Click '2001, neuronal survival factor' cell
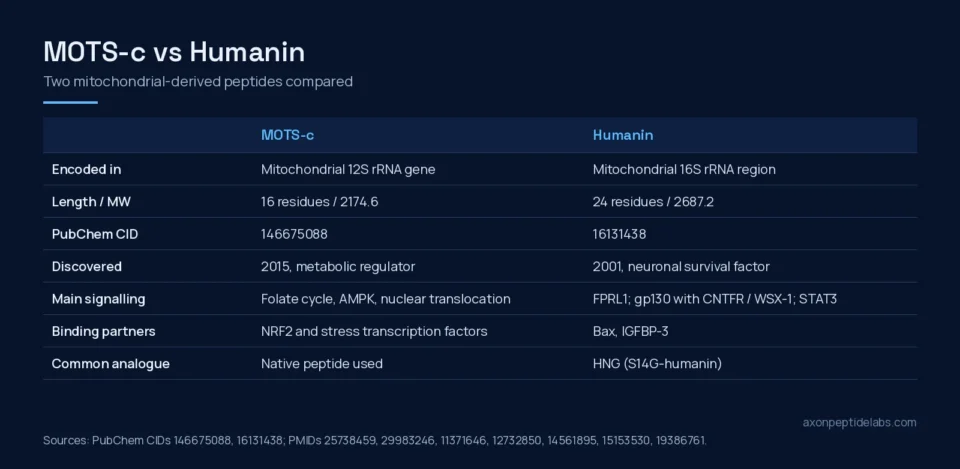The width and height of the screenshot is (960, 469). [681, 267]
